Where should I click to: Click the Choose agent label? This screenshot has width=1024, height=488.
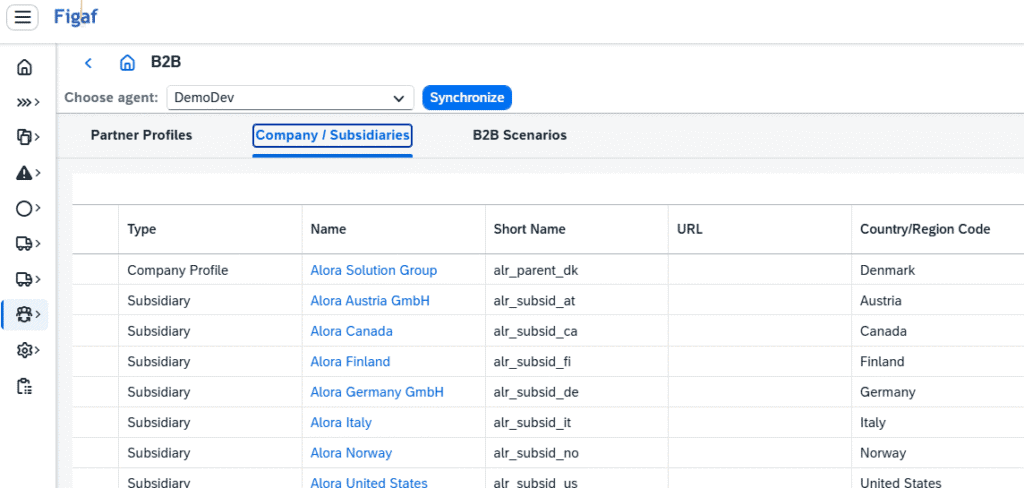click(111, 97)
